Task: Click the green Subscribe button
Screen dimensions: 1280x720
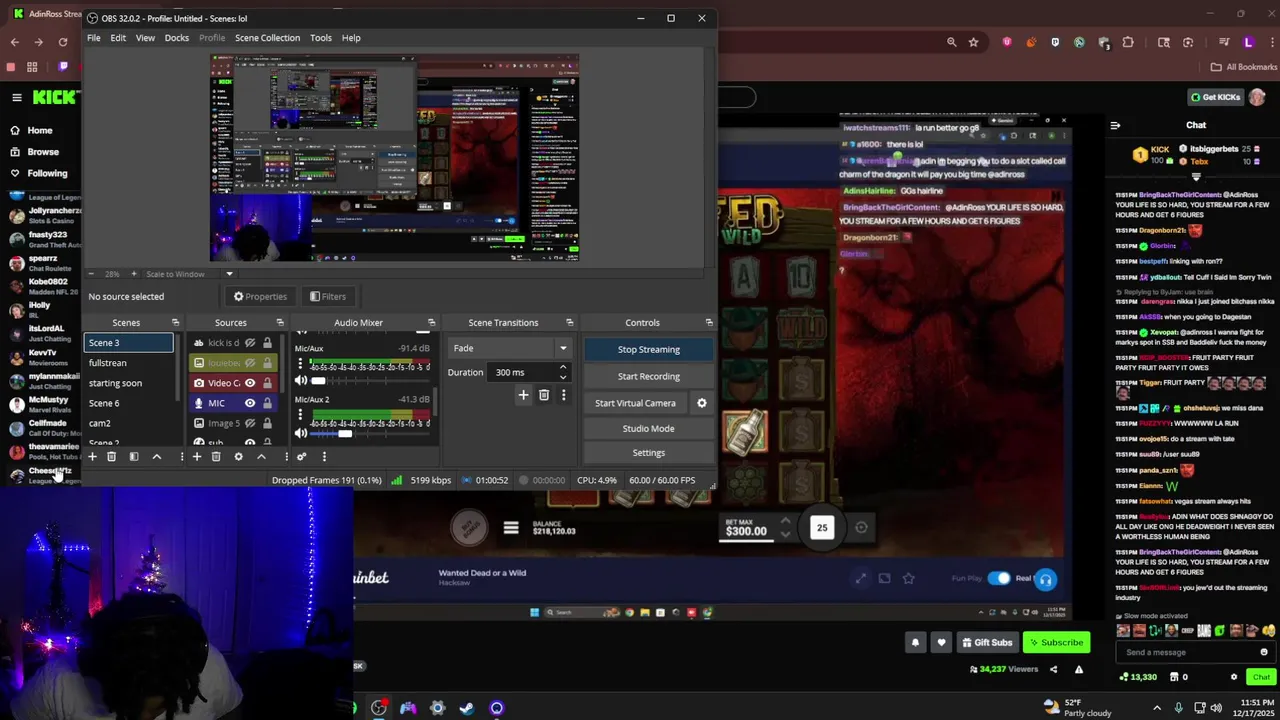Action: click(x=1057, y=642)
